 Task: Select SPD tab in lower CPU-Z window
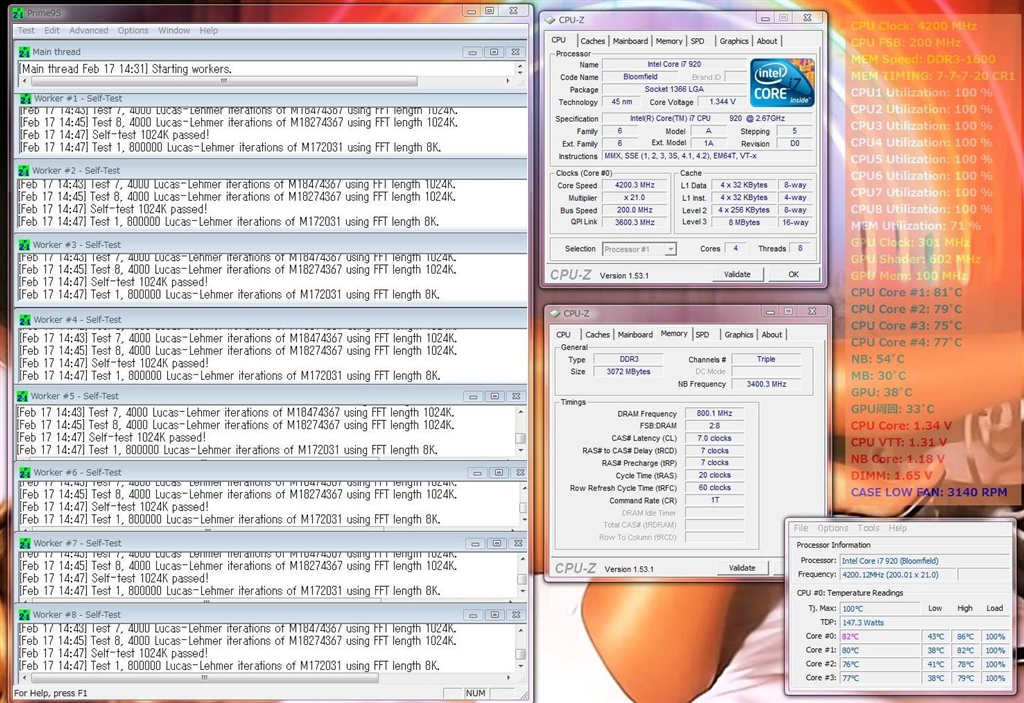(703, 335)
